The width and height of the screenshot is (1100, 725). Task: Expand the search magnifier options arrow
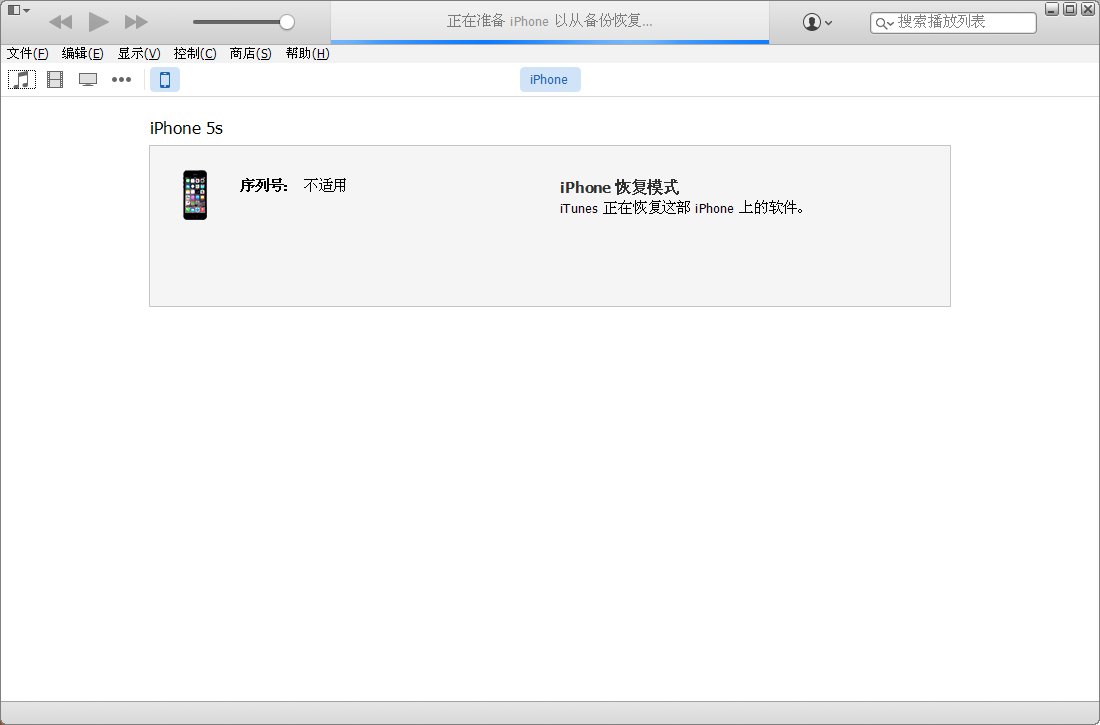(x=884, y=23)
